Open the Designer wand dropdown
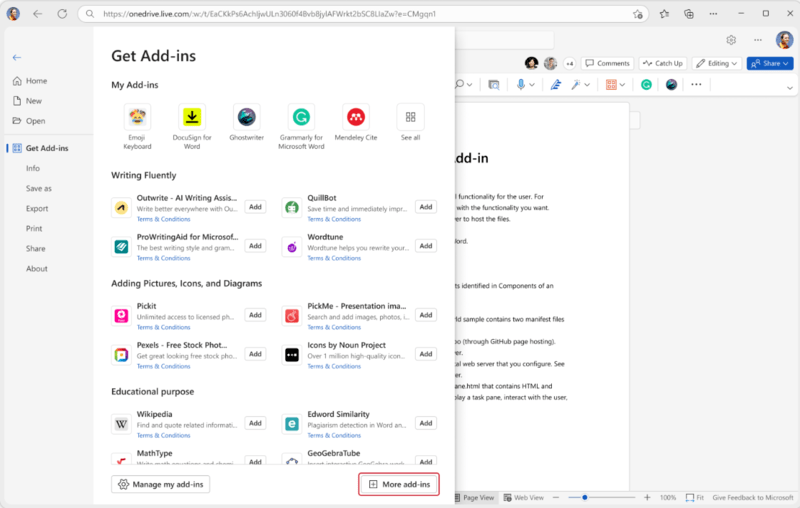 click(587, 85)
